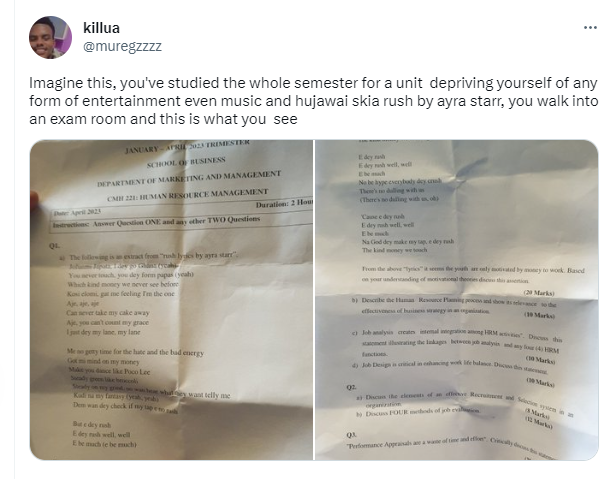This screenshot has width=612, height=479.
Task: Open the right exam paper photo
Action: click(x=456, y=300)
